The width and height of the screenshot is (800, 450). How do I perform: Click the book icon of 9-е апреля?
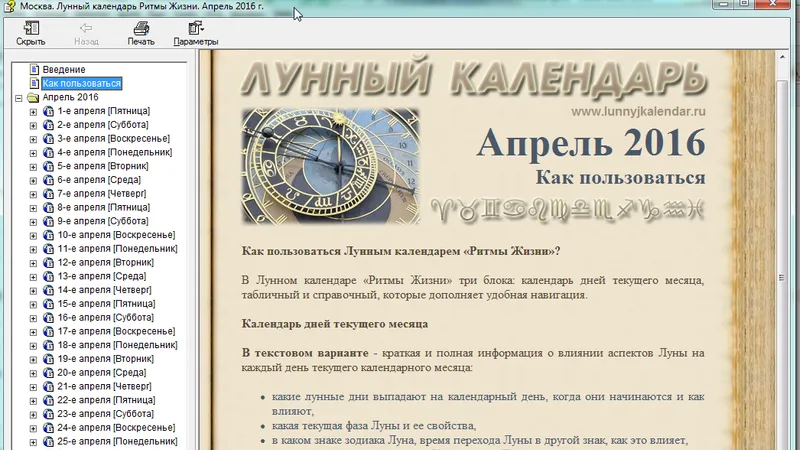click(x=48, y=221)
